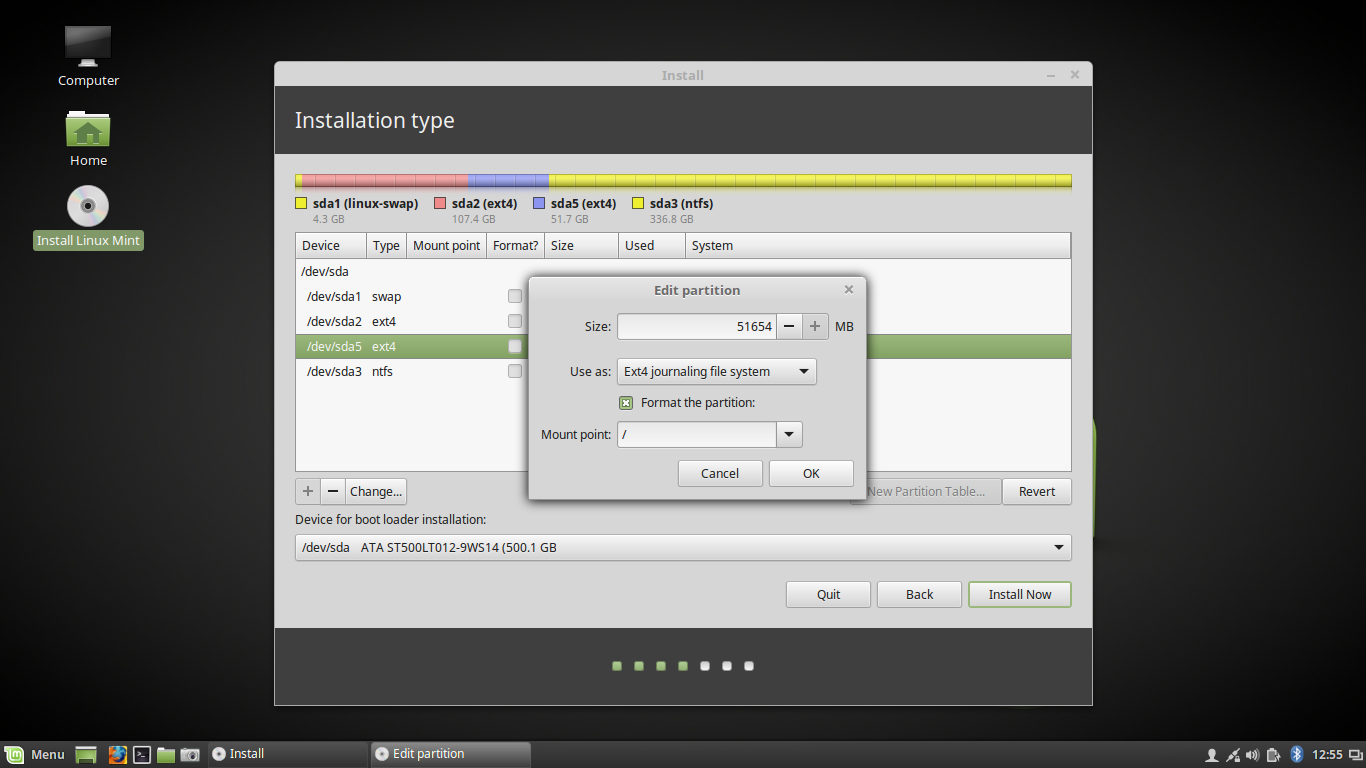
Task: Select the /dev/sda row
Action: (x=683, y=271)
